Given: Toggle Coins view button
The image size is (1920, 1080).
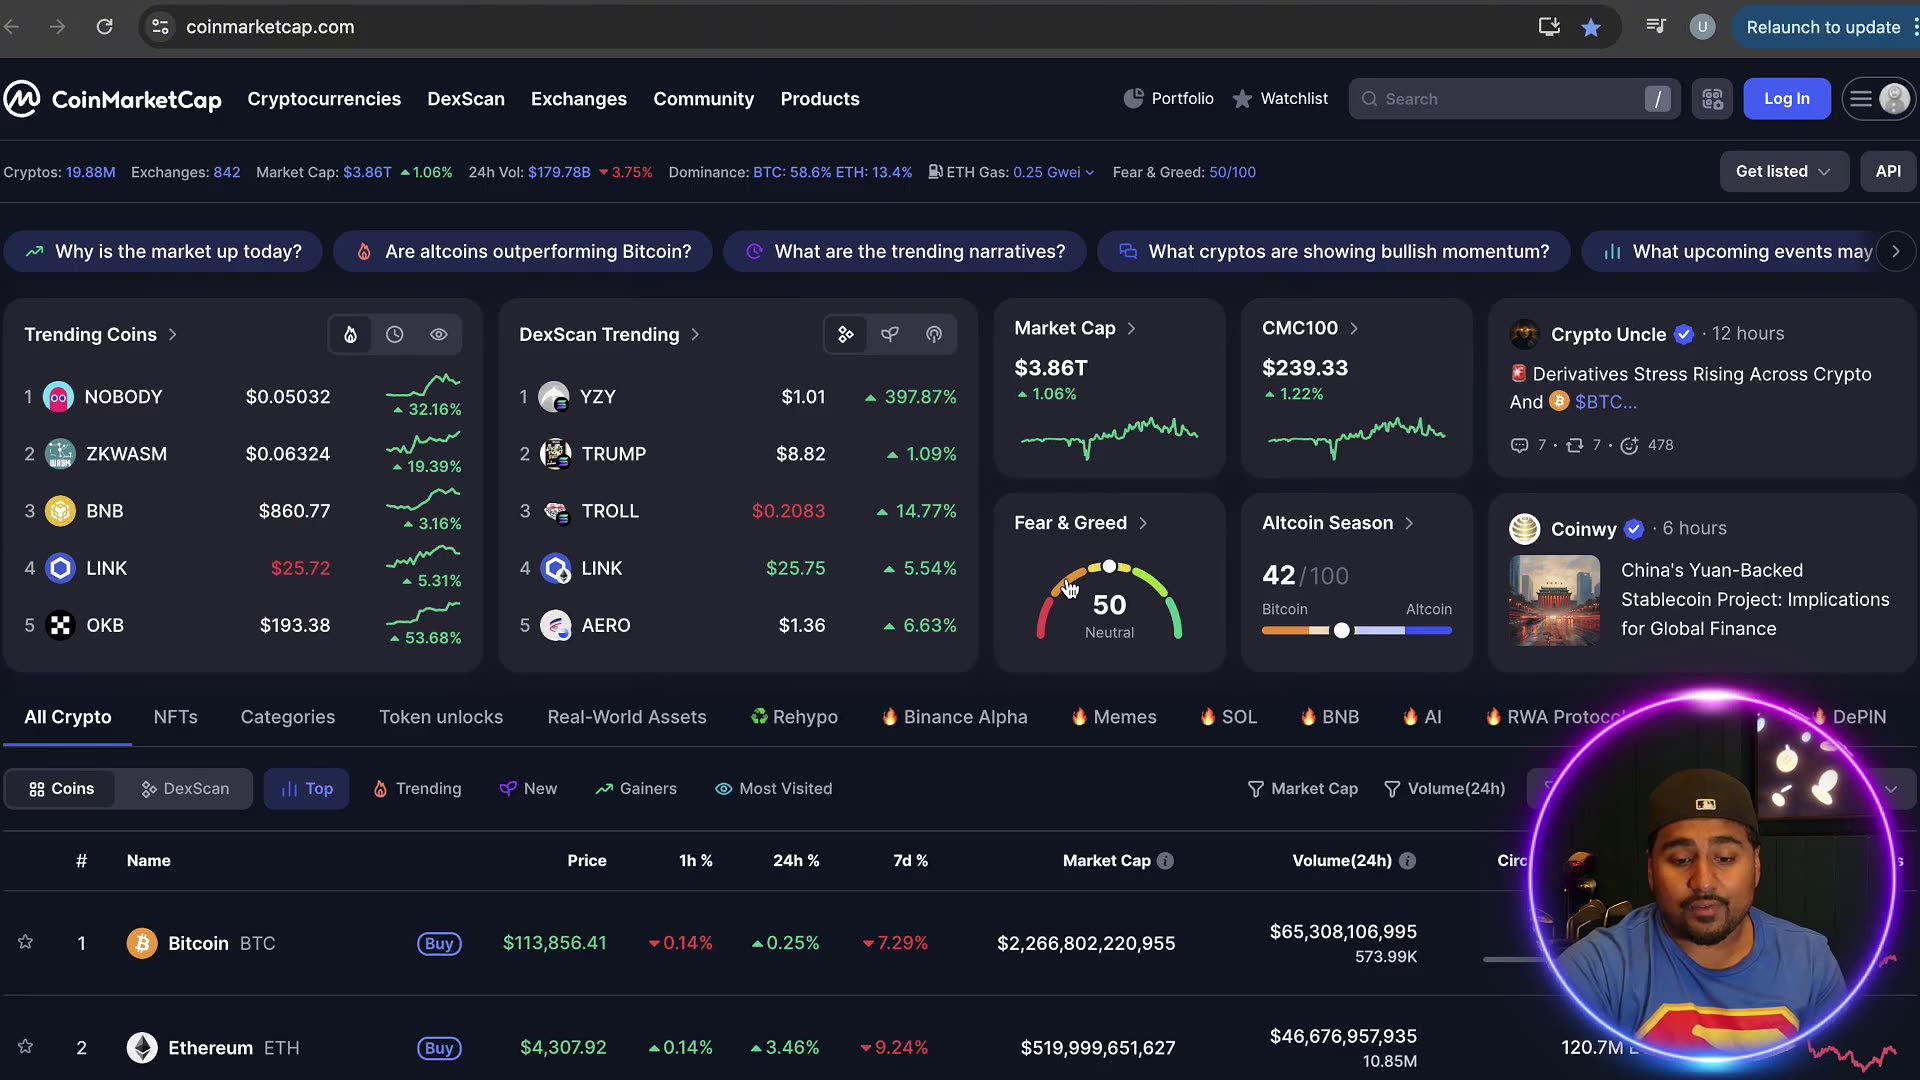Looking at the screenshot, I should (x=62, y=789).
